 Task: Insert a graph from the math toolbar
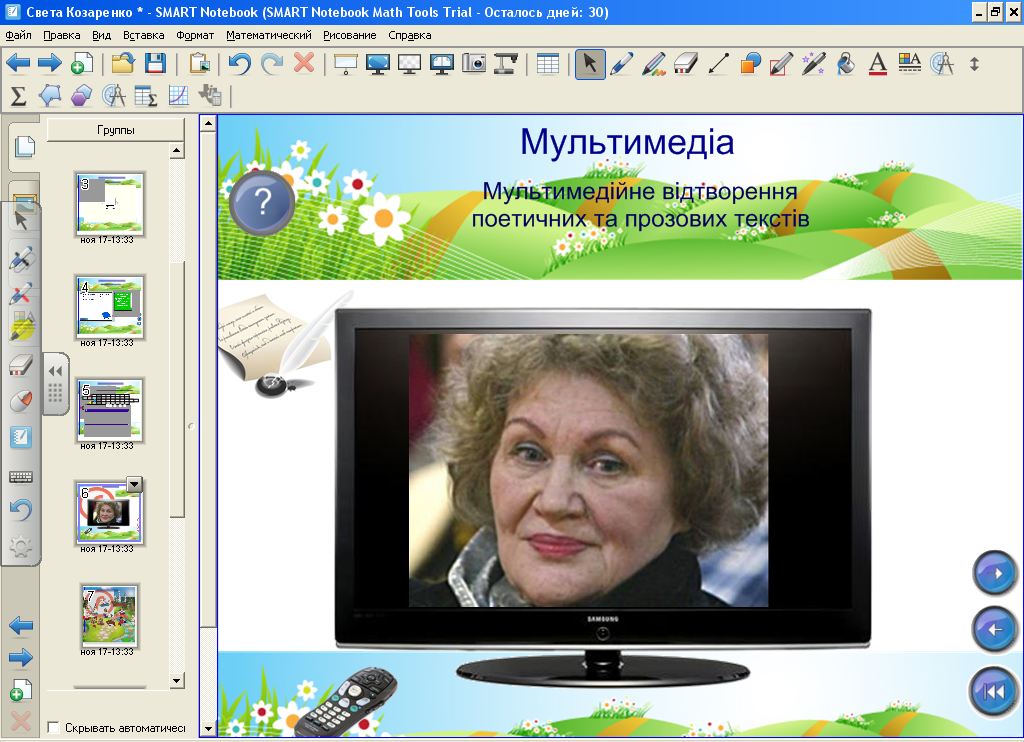click(178, 96)
